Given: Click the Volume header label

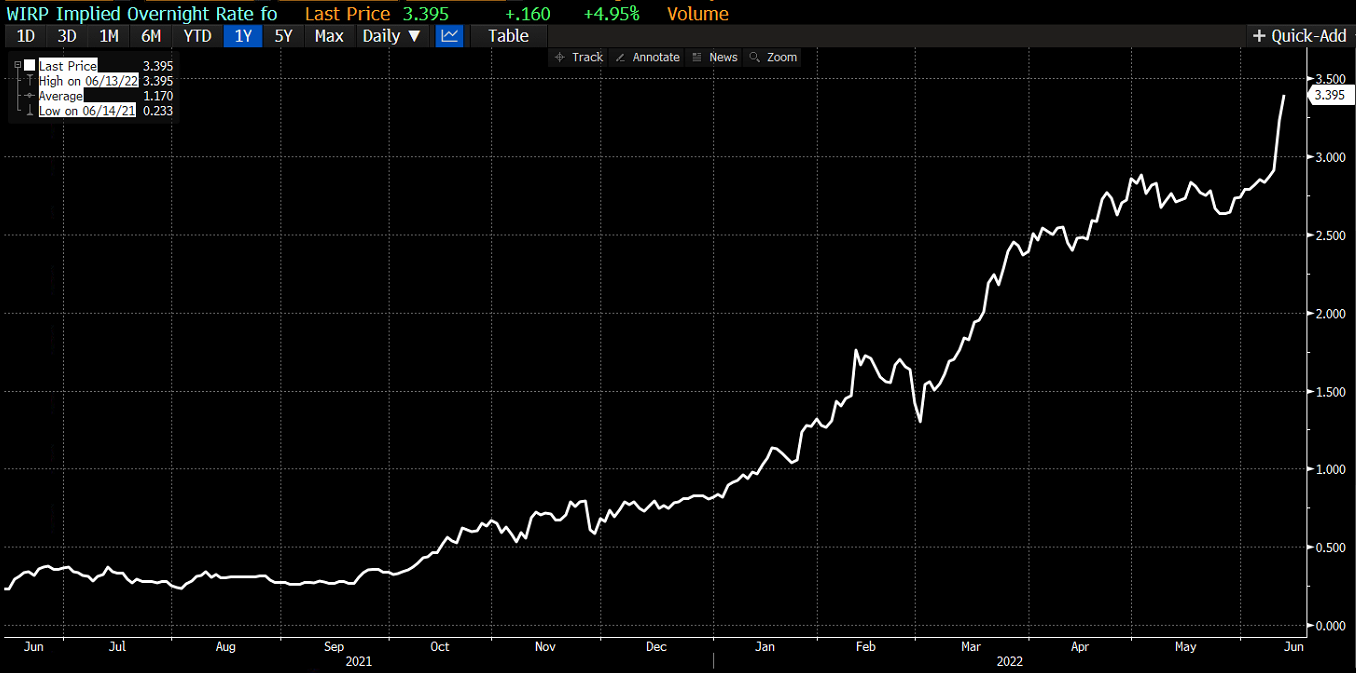Looking at the screenshot, I should [x=698, y=14].
